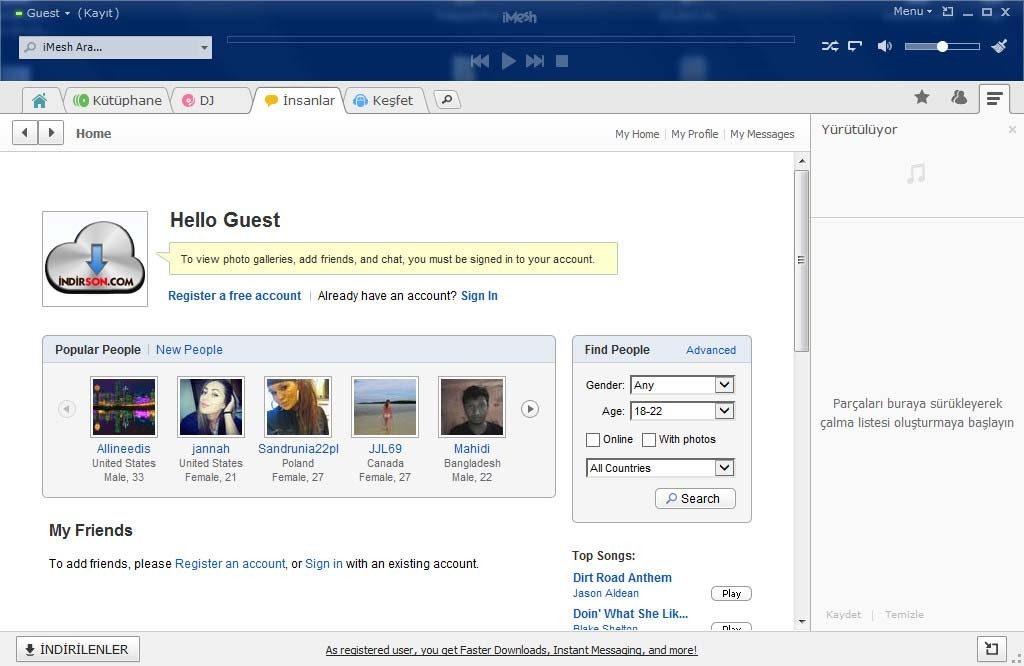
Task: Adjust the volume slider
Action: click(942, 46)
